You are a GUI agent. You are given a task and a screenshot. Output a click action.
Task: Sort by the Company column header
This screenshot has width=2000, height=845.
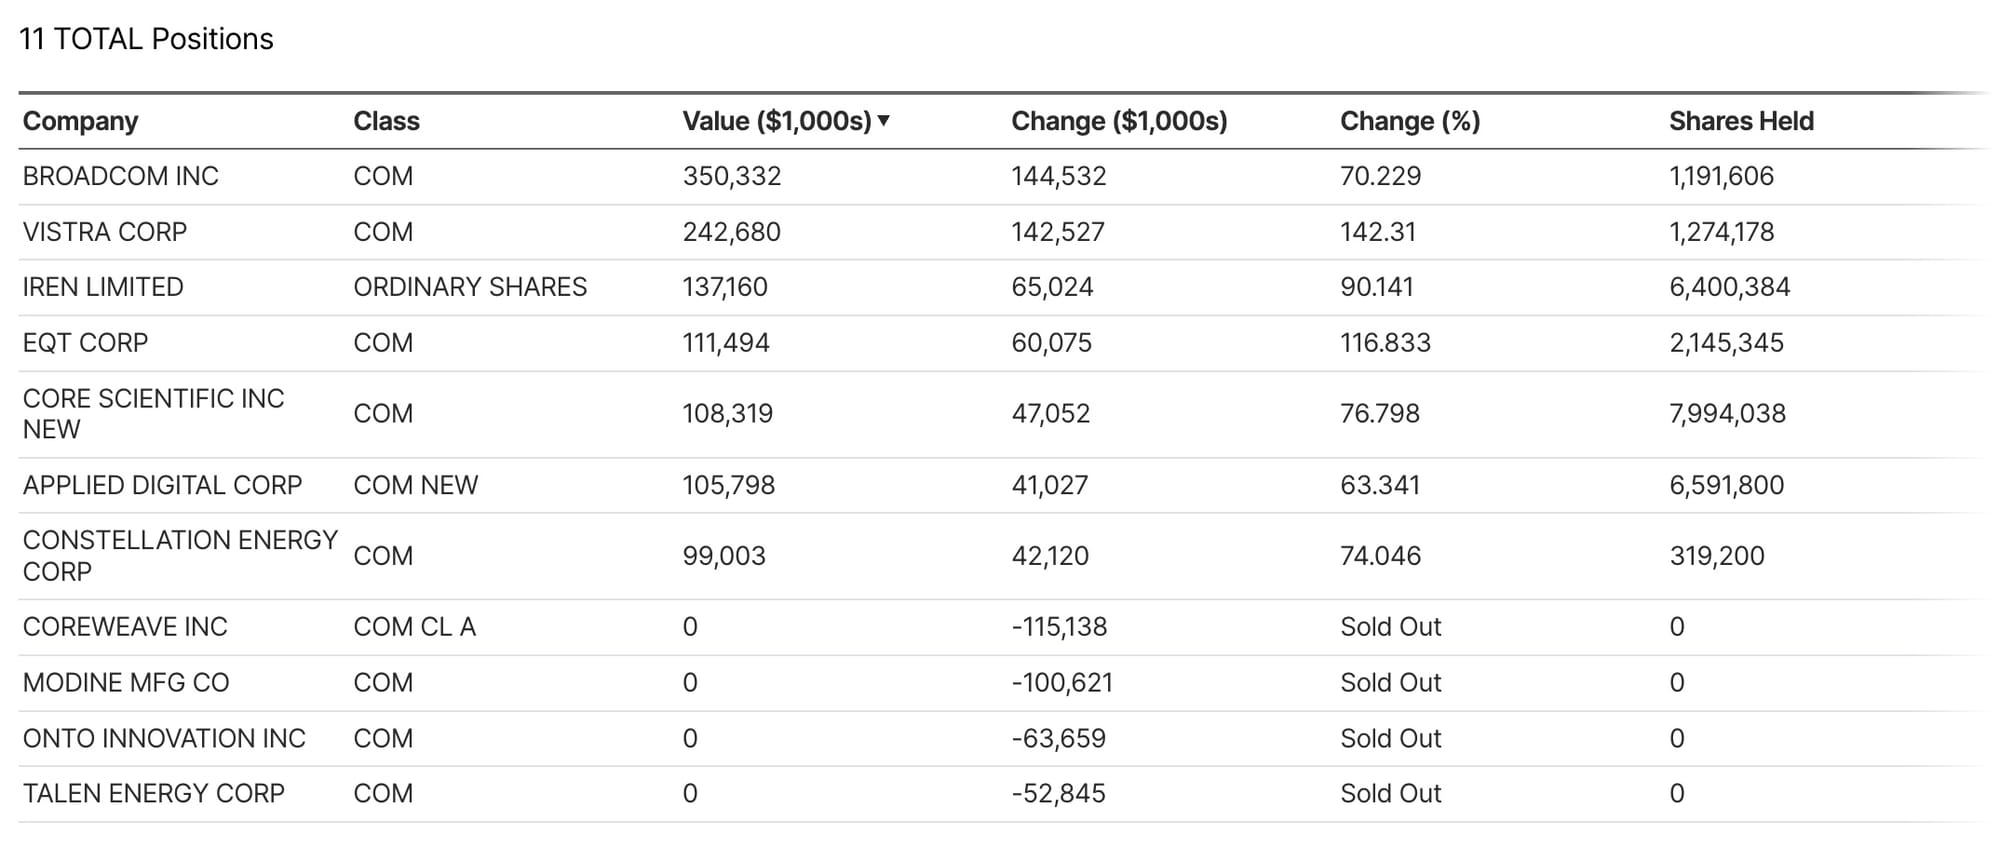[80, 121]
